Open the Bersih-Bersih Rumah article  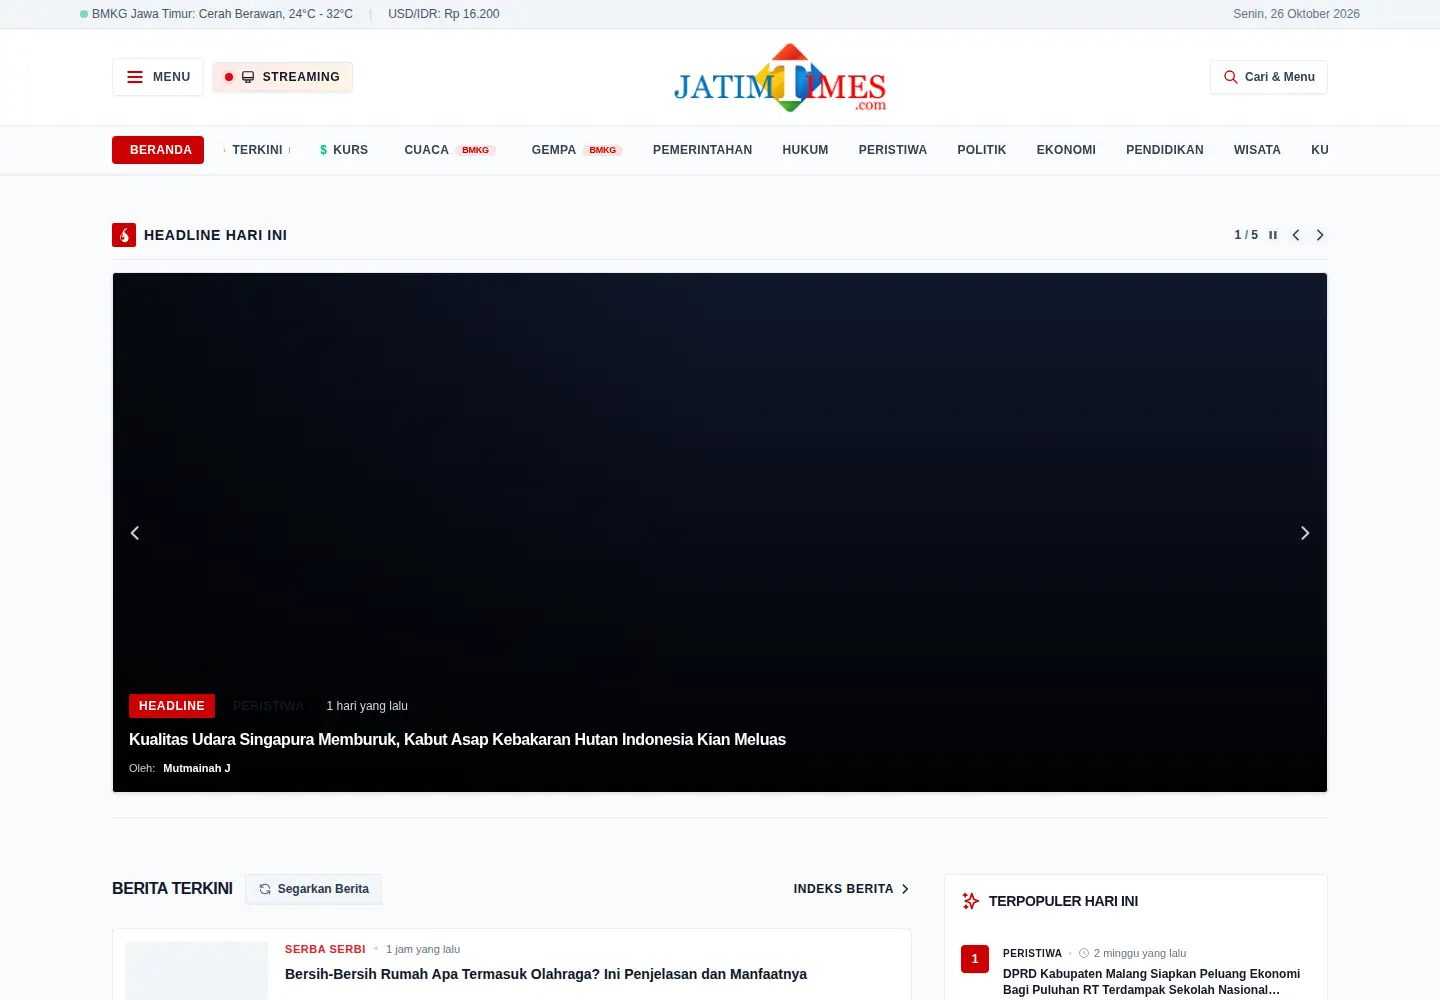click(546, 974)
